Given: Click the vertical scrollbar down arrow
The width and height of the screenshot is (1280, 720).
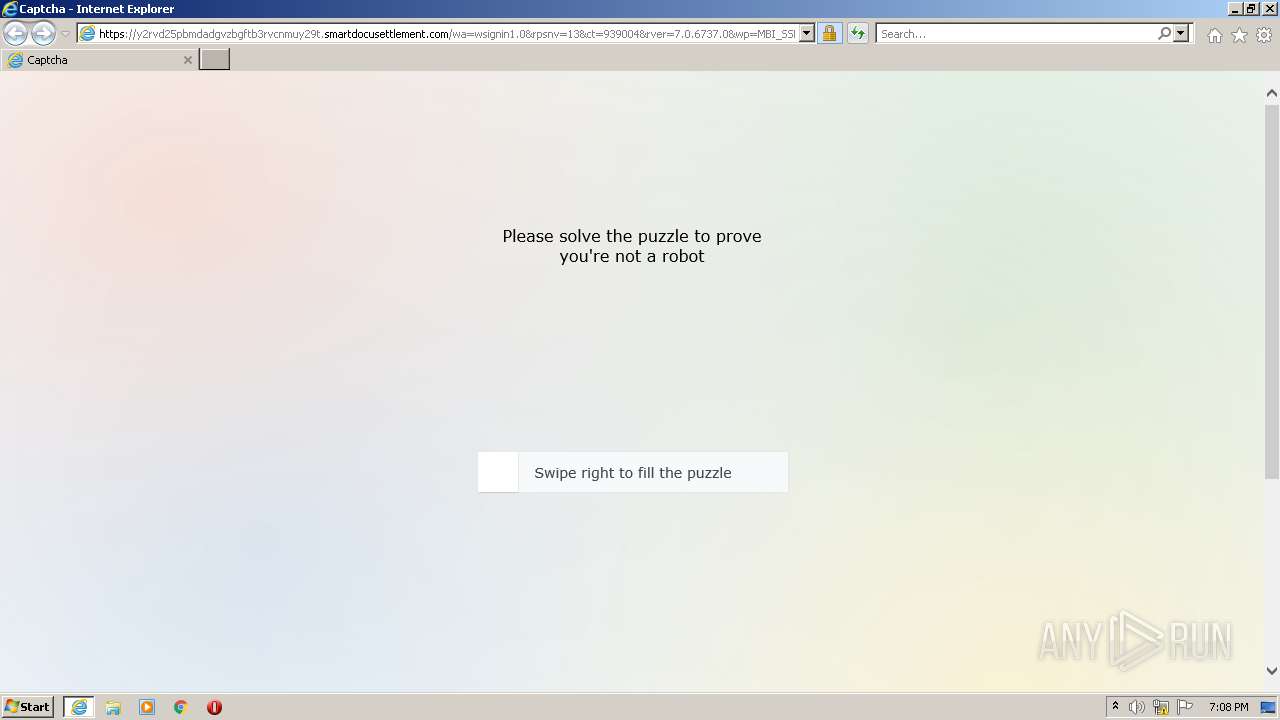Looking at the screenshot, I should point(1271,671).
